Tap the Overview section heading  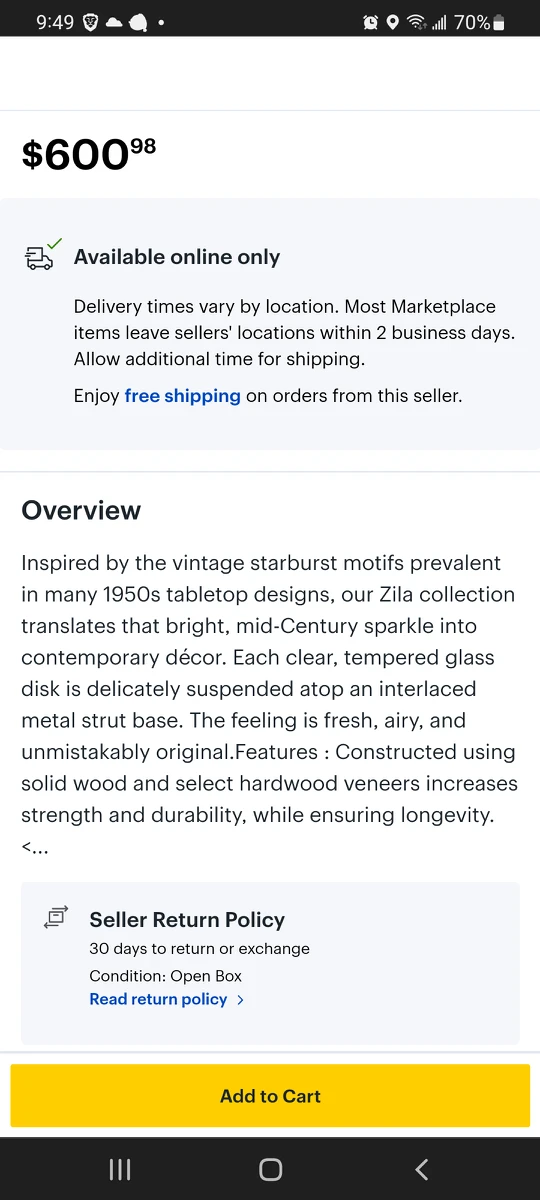(x=81, y=510)
